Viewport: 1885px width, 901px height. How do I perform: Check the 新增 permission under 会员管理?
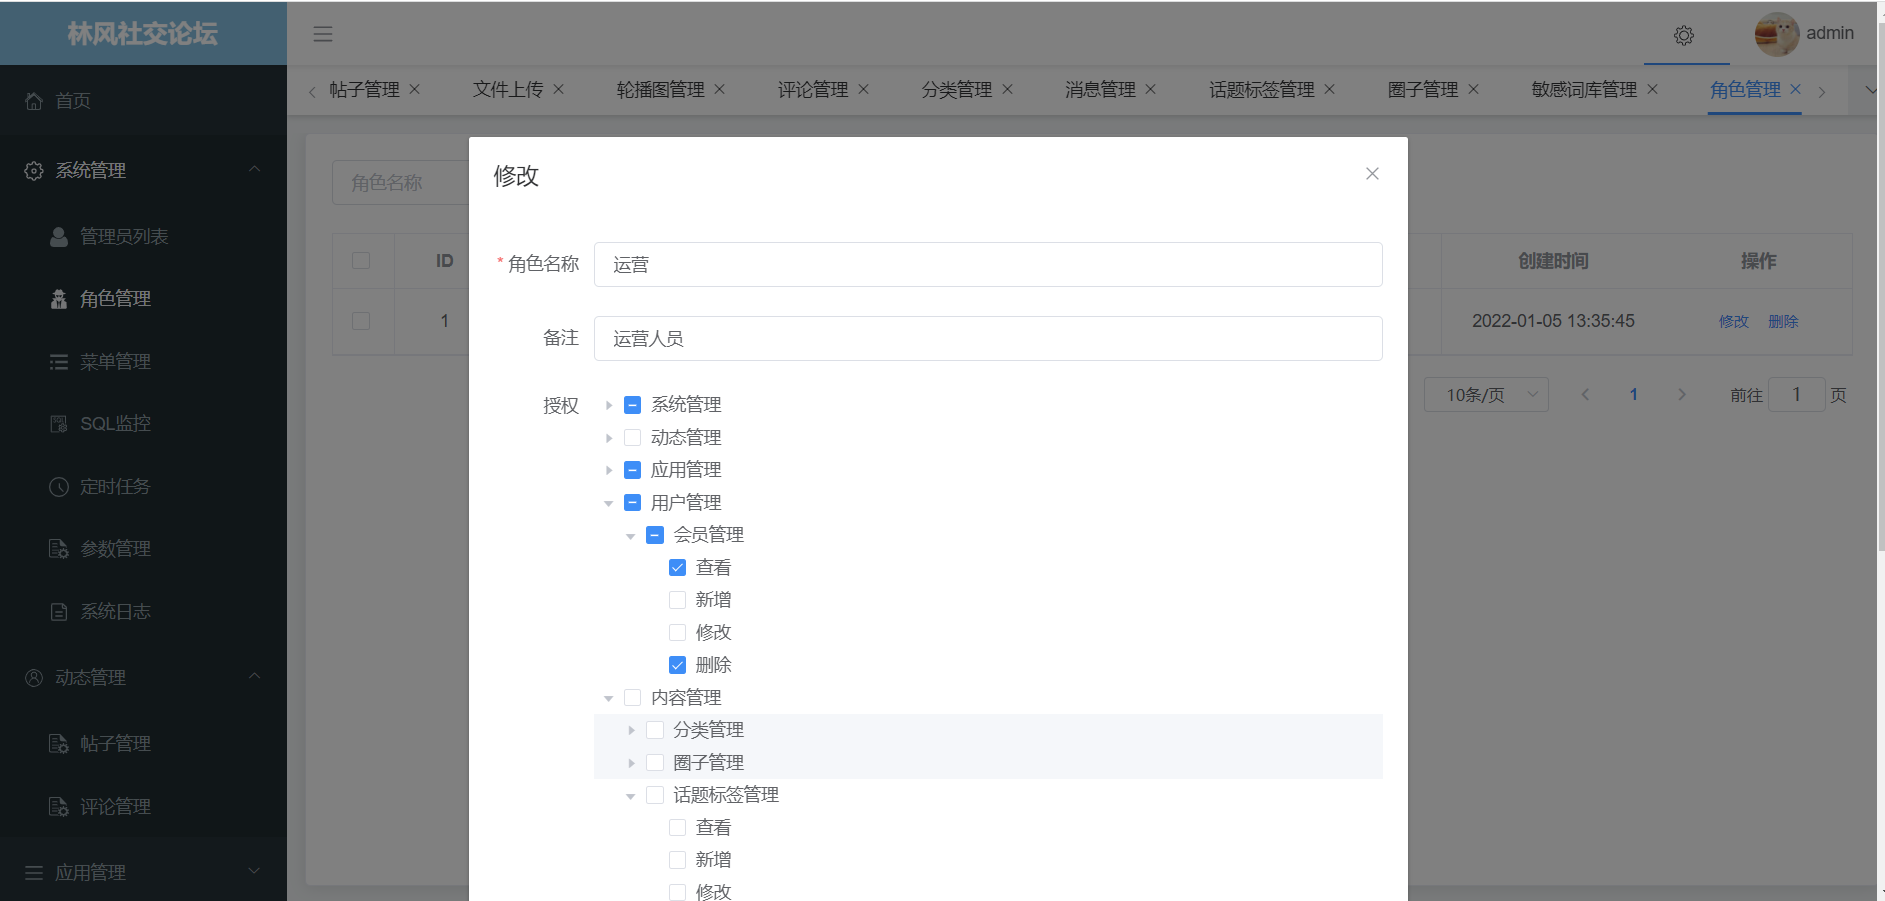click(x=677, y=599)
